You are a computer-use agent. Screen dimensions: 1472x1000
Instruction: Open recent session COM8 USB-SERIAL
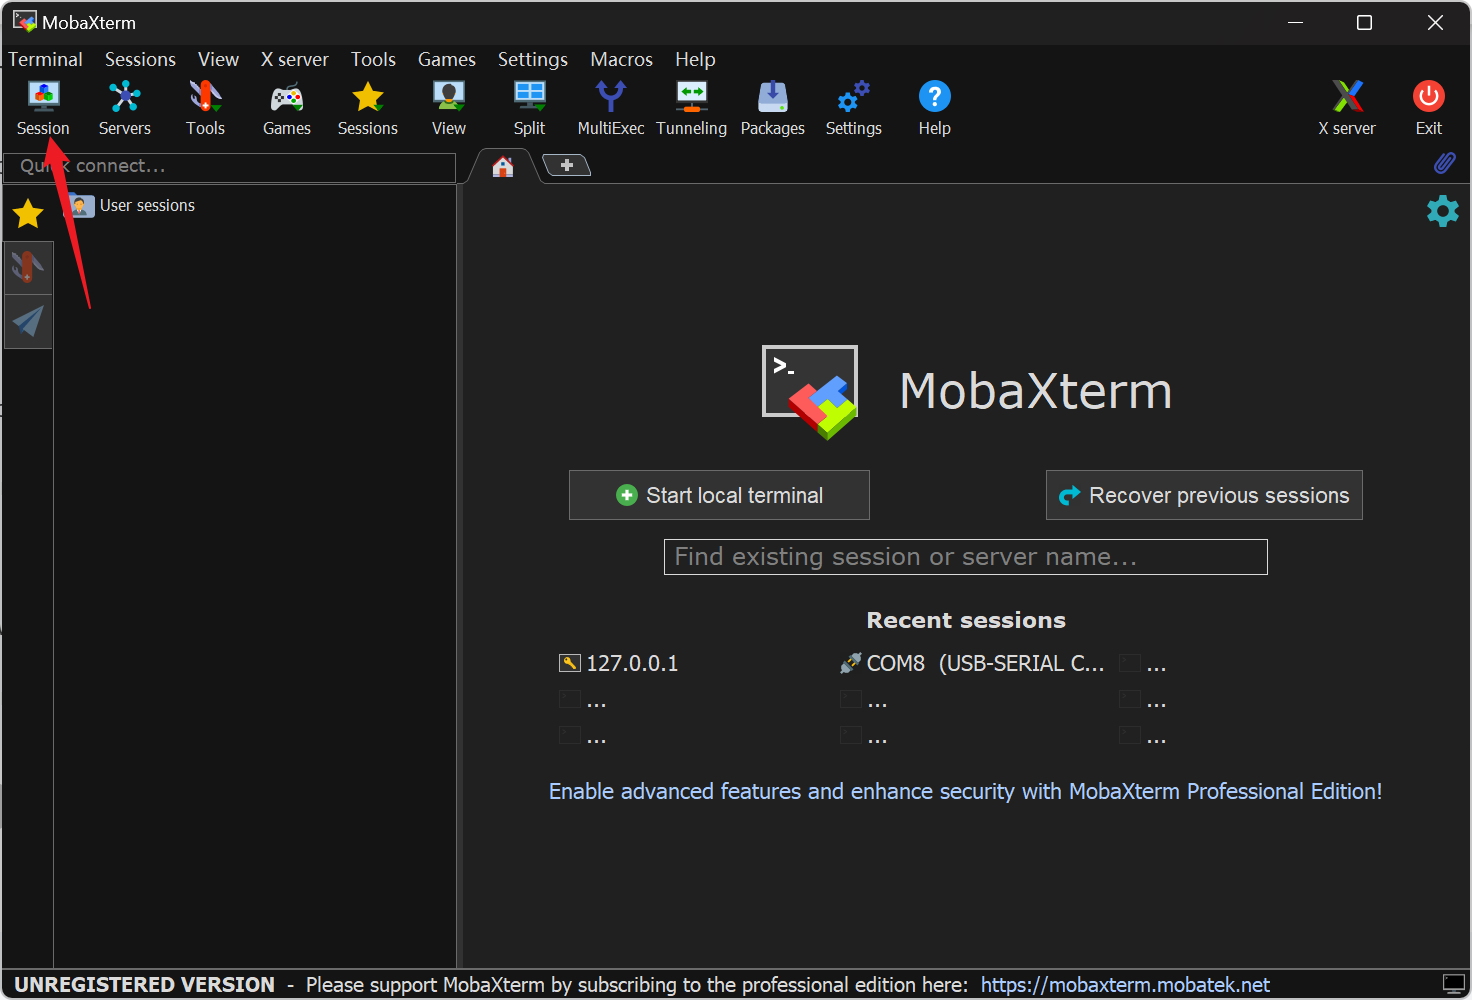[972, 663]
